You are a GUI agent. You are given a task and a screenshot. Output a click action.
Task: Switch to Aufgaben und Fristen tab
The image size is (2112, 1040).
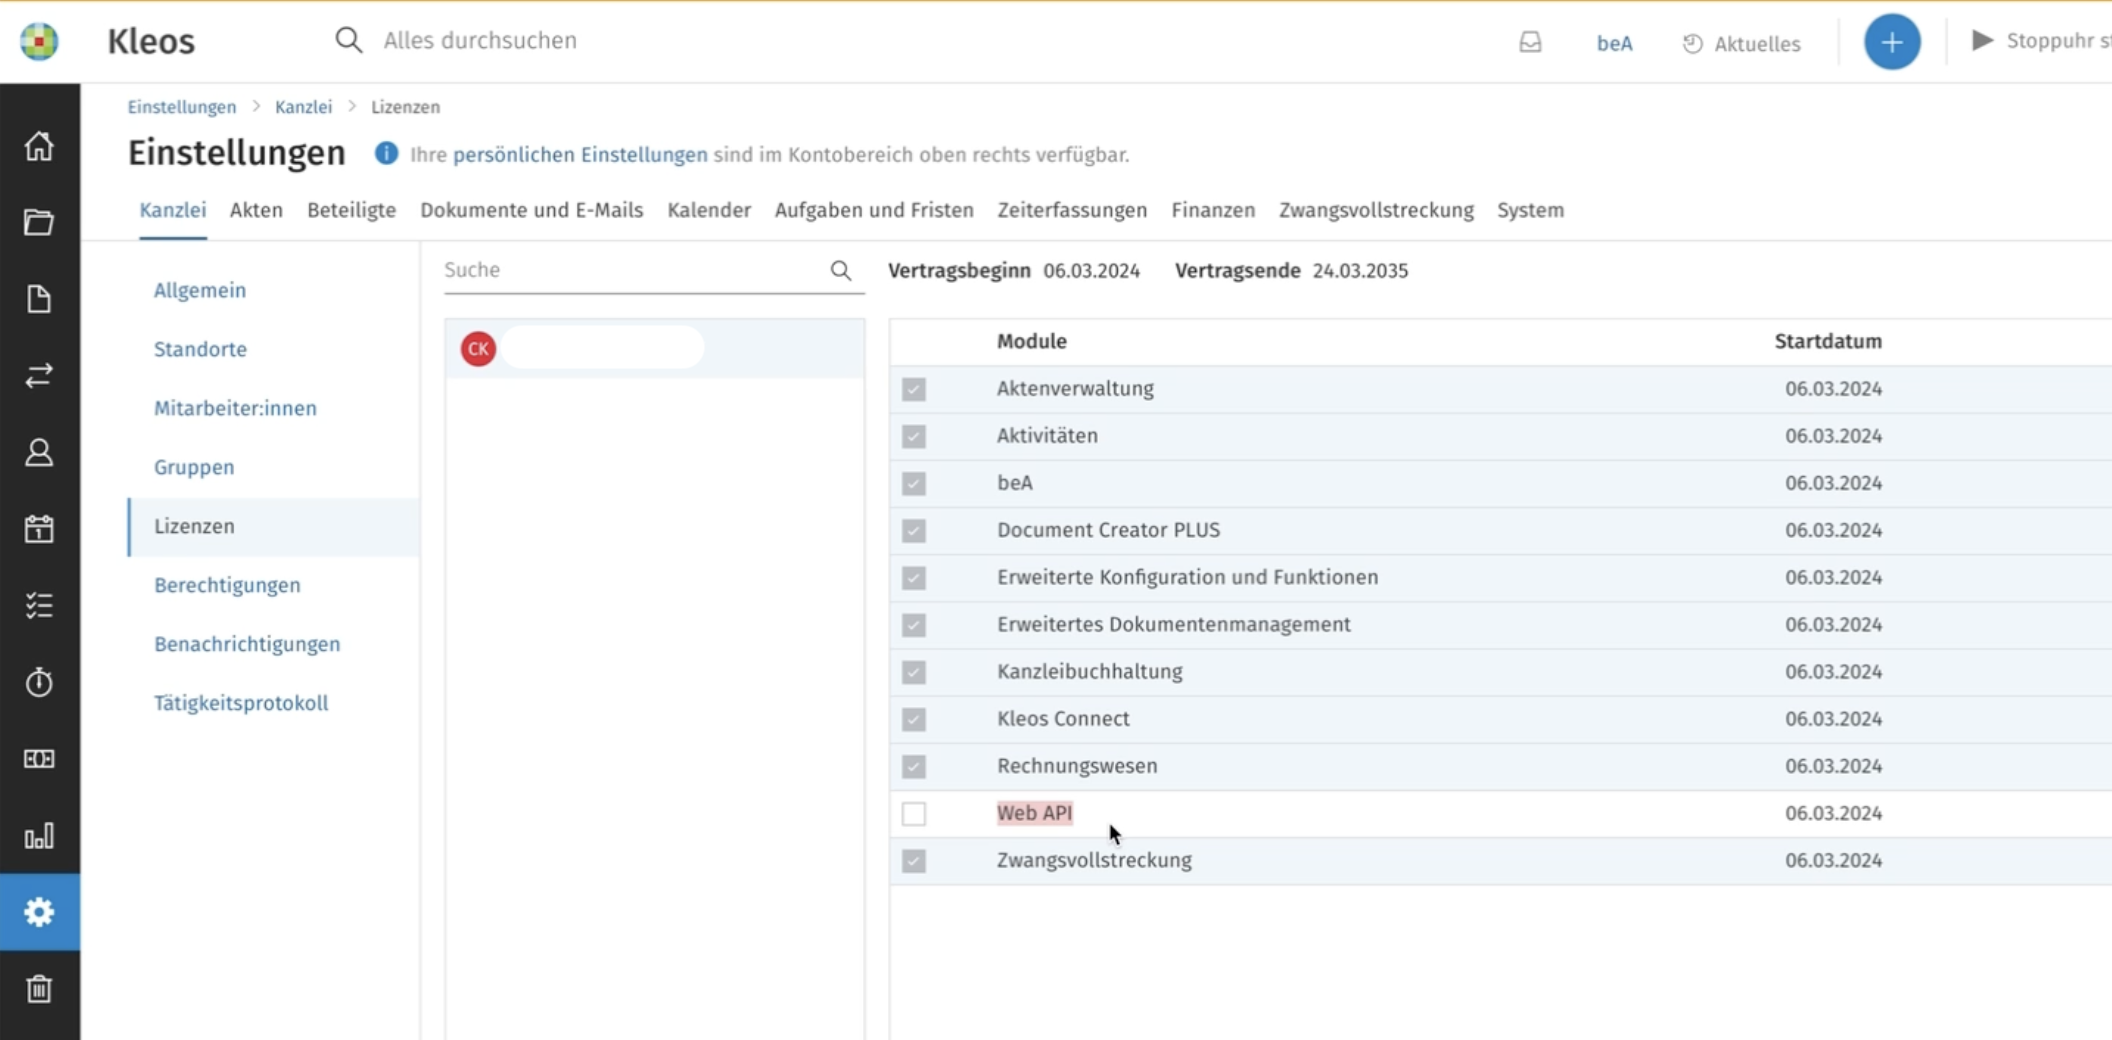coord(874,210)
